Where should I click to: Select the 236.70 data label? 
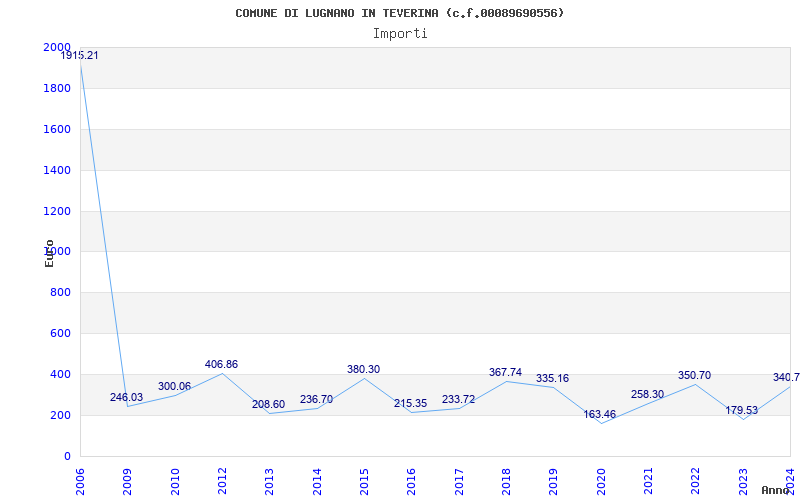(x=316, y=399)
